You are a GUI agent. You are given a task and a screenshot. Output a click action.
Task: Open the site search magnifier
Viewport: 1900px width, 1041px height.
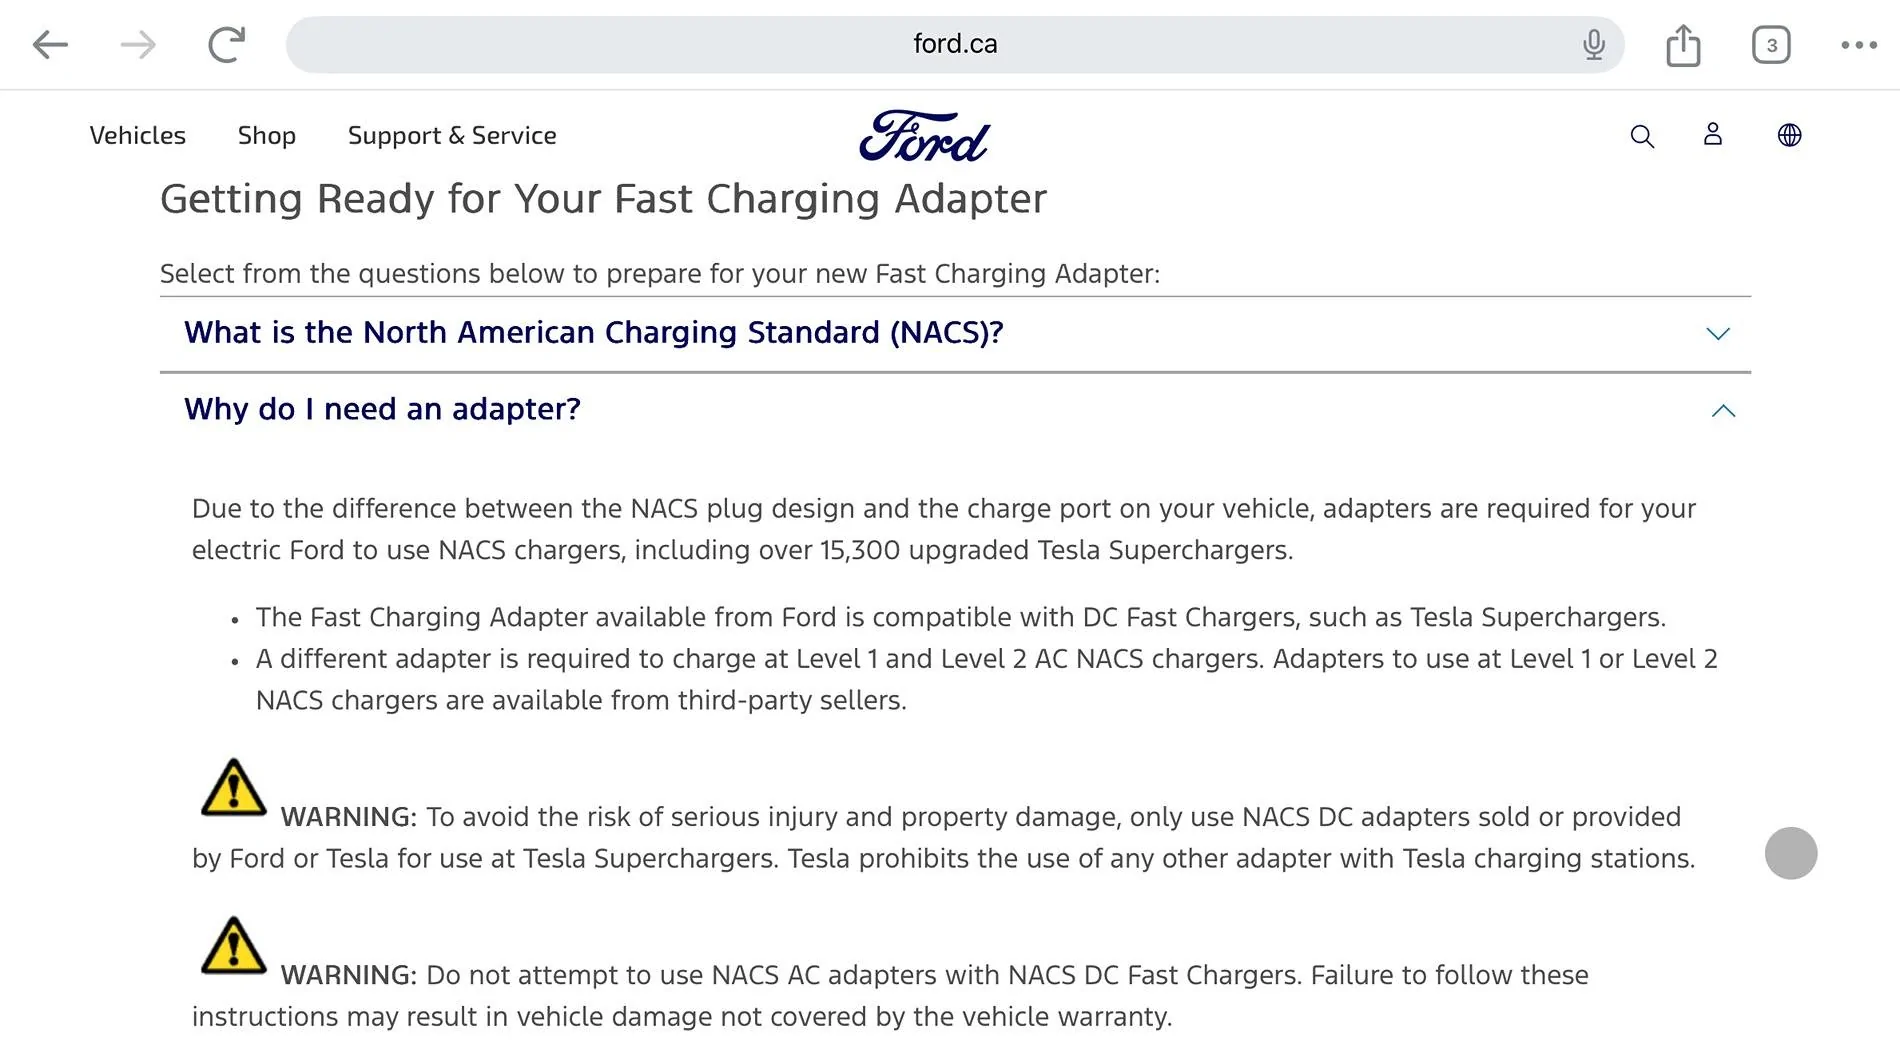(1642, 136)
